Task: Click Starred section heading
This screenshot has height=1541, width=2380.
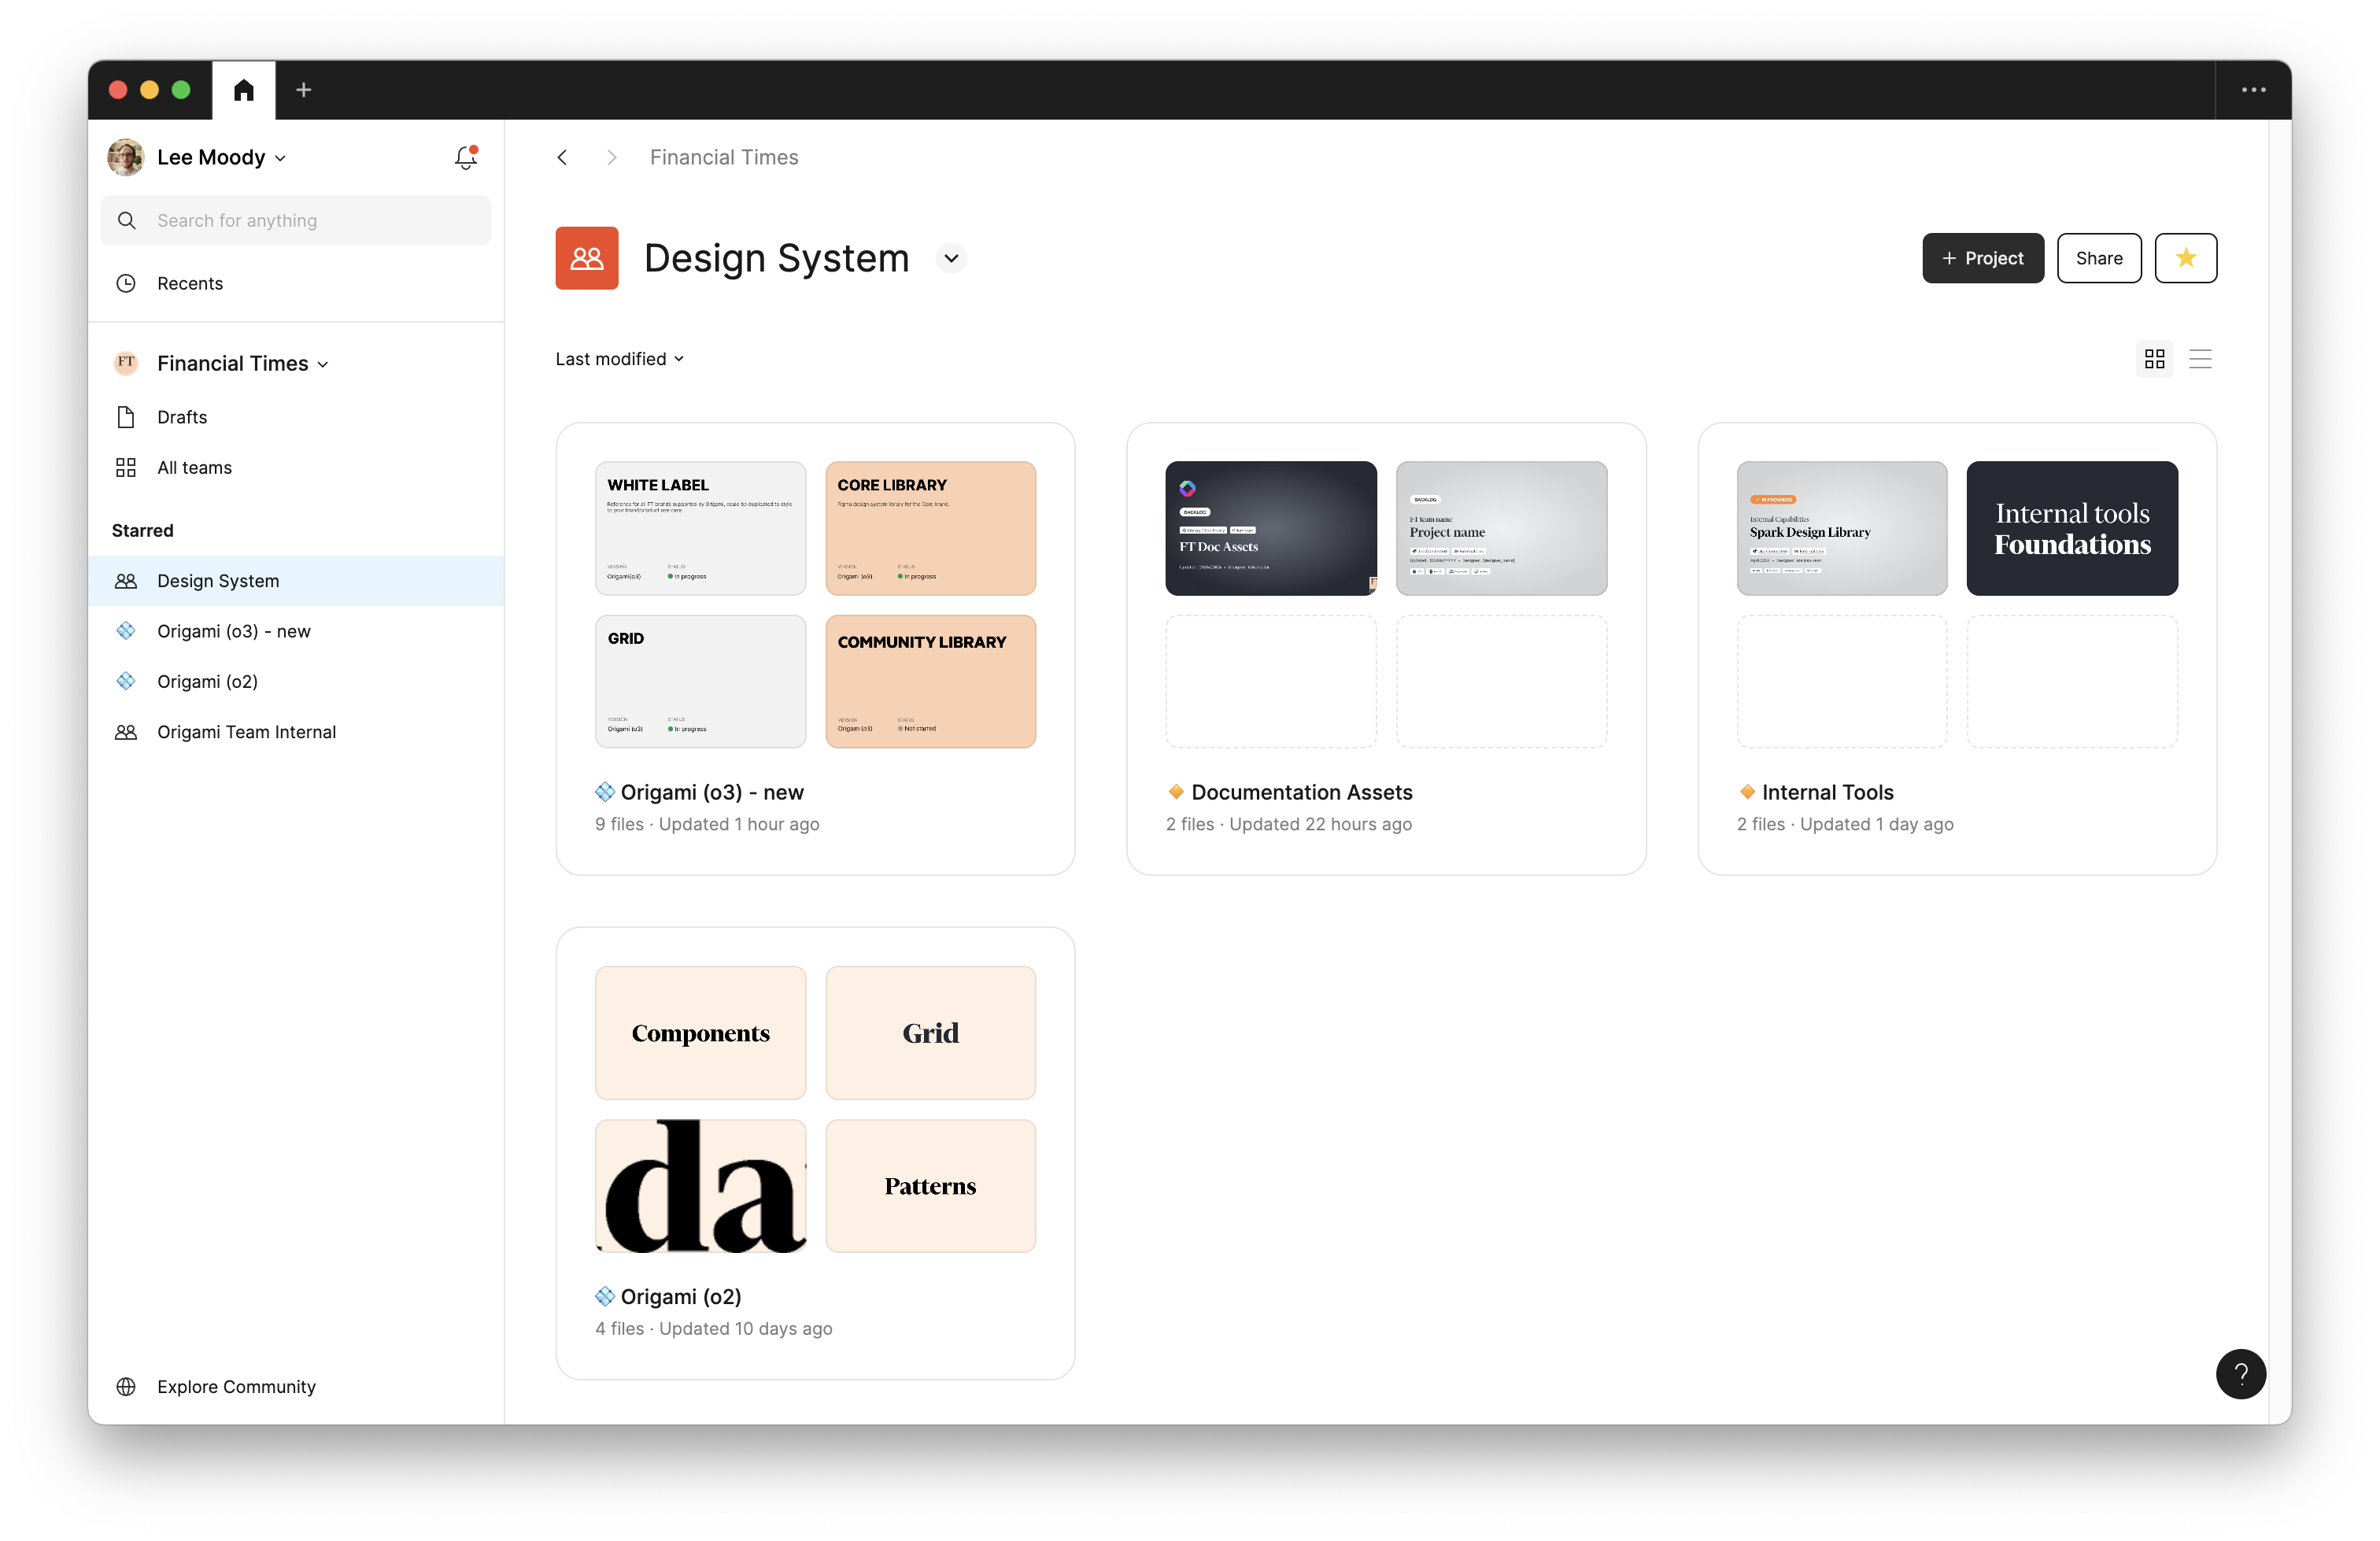Action: (142, 530)
